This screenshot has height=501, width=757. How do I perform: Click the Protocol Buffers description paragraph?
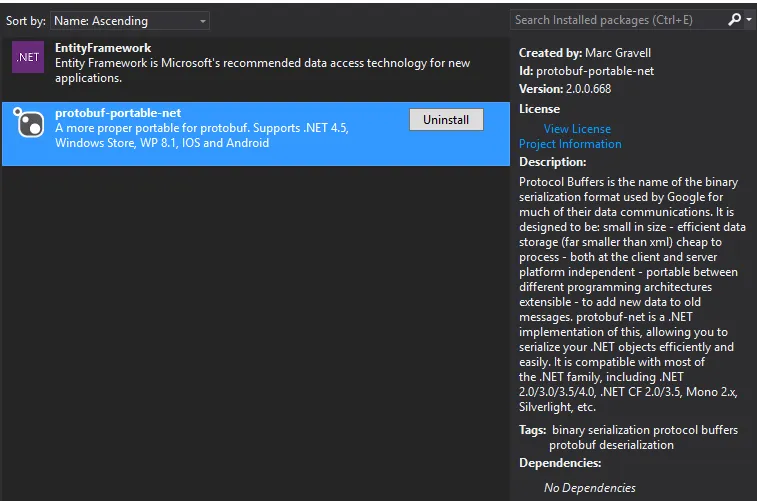(x=632, y=294)
